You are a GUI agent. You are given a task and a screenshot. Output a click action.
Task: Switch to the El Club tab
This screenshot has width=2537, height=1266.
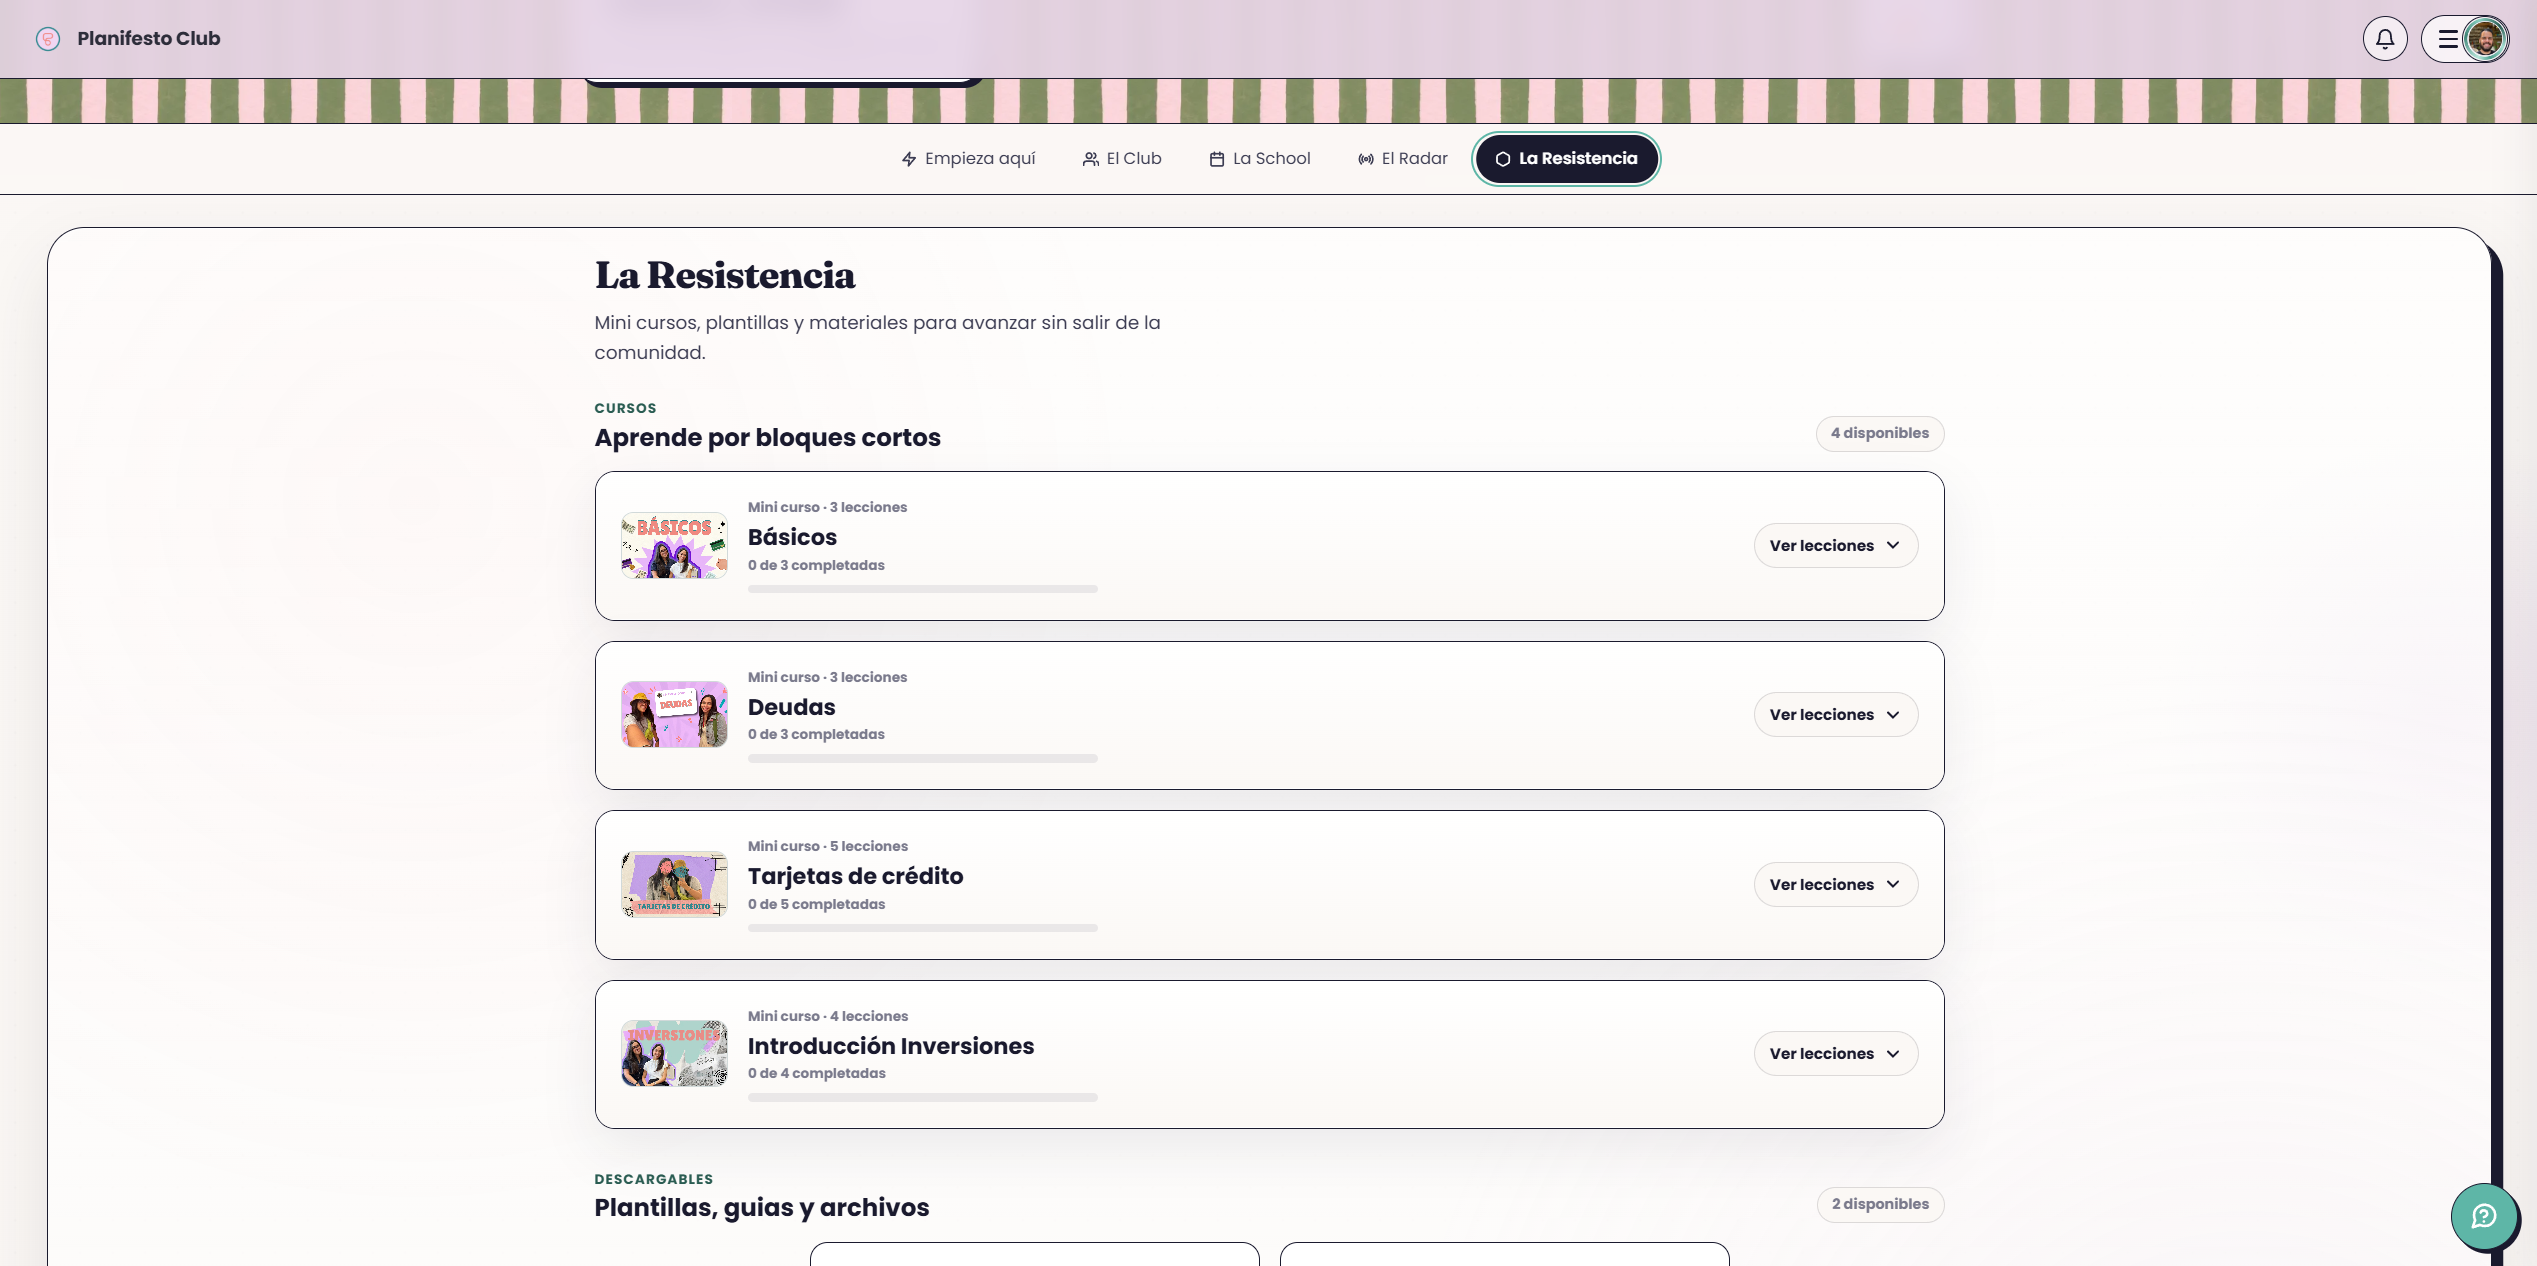[1122, 159]
